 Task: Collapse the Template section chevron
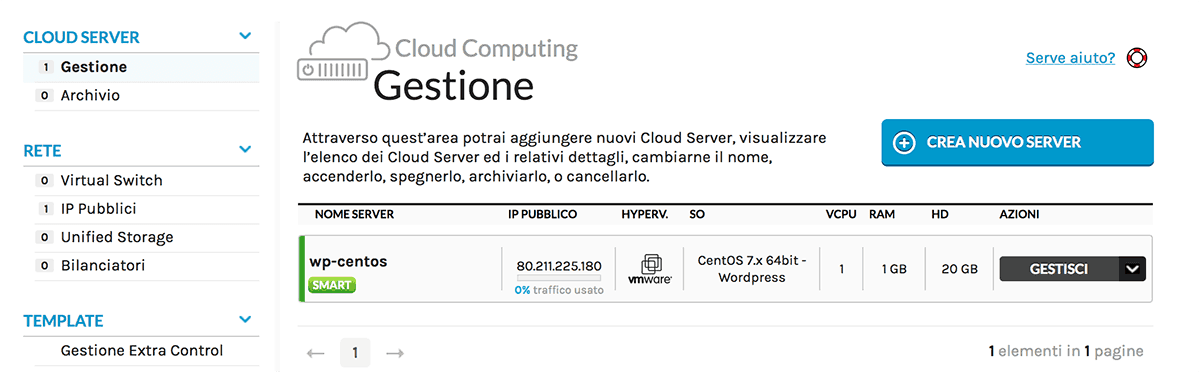[246, 320]
